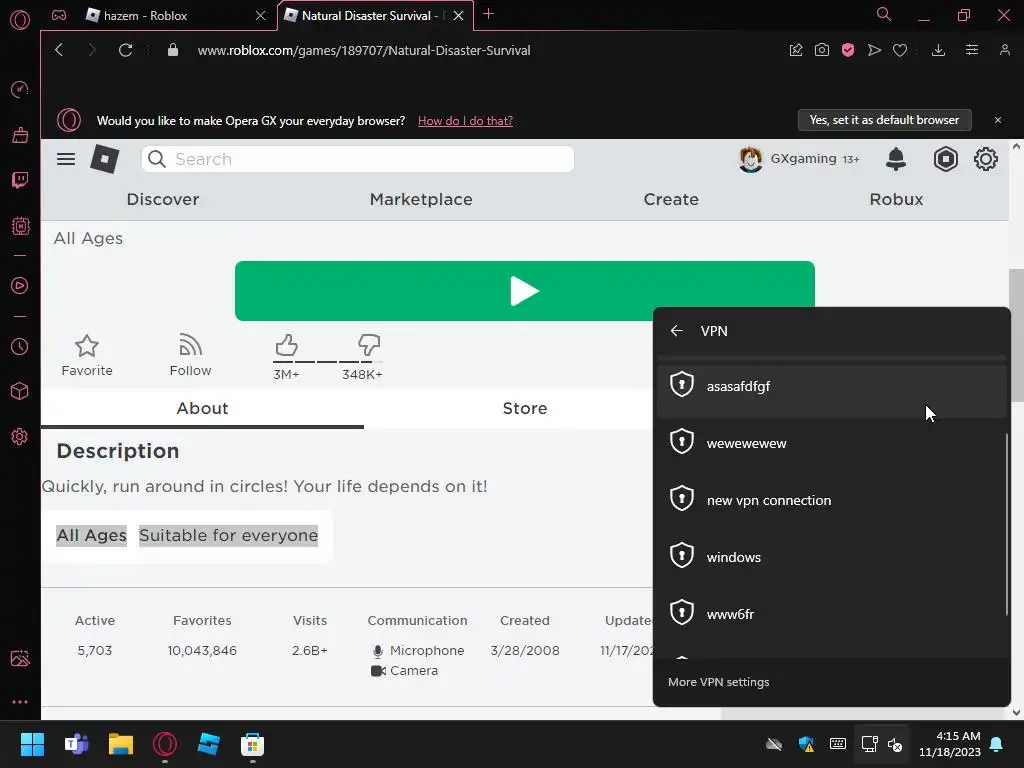Take a snapshot with camera icon
Screen dimensions: 1024x768
822,50
